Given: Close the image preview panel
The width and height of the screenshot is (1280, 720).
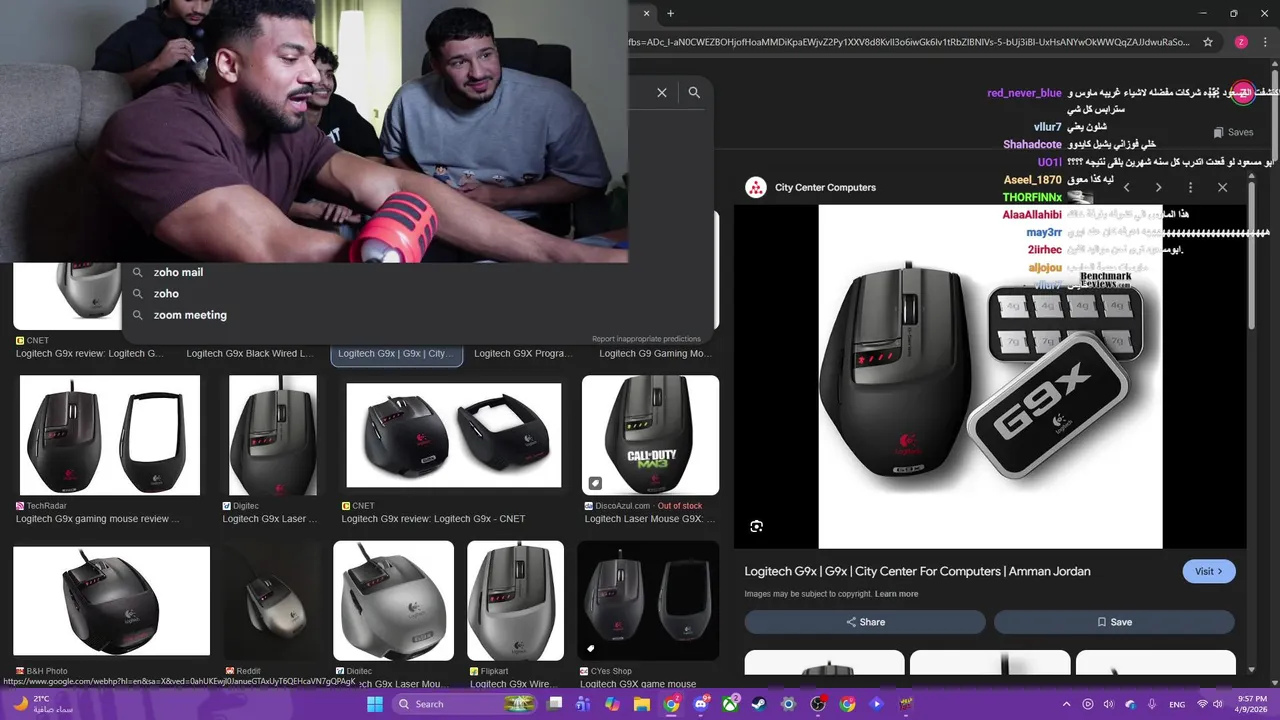Looking at the screenshot, I should click(x=1222, y=187).
